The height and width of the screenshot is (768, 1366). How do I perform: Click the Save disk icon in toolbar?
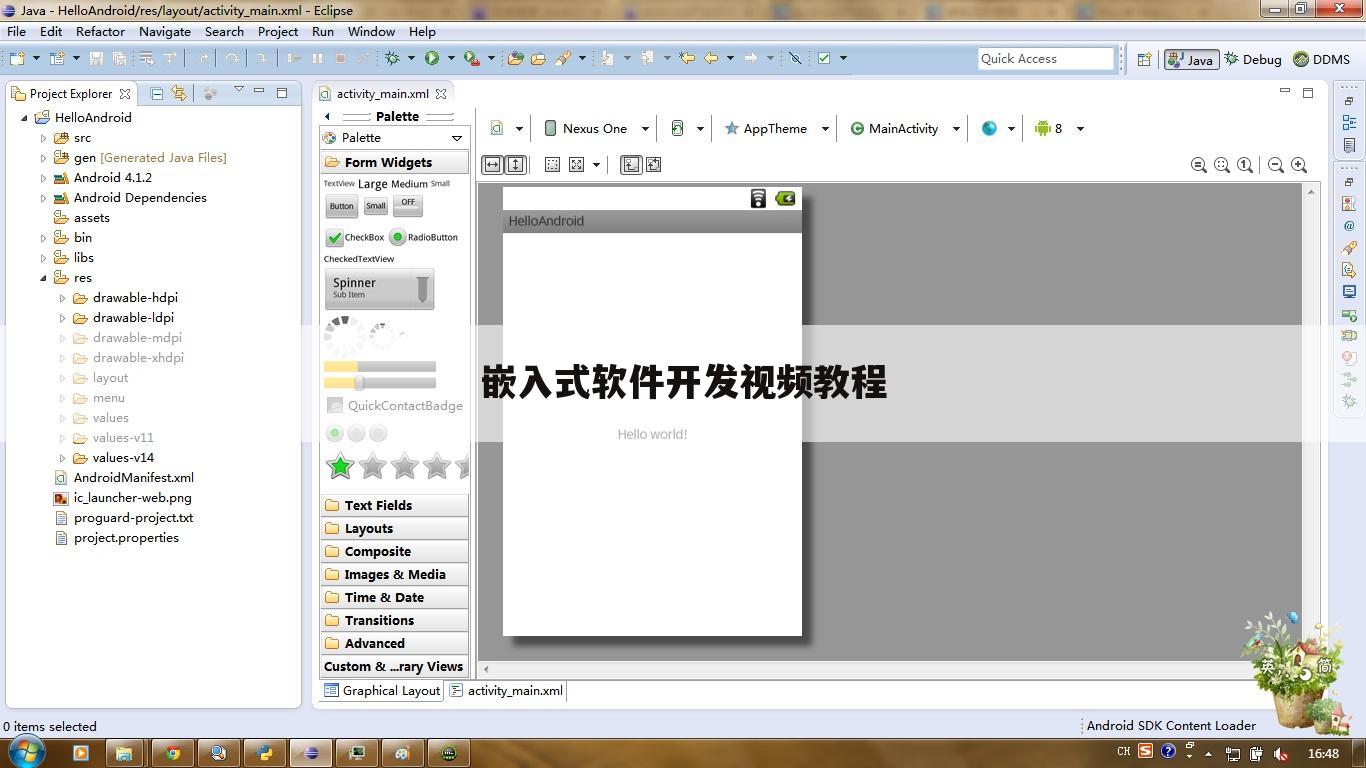(x=97, y=58)
